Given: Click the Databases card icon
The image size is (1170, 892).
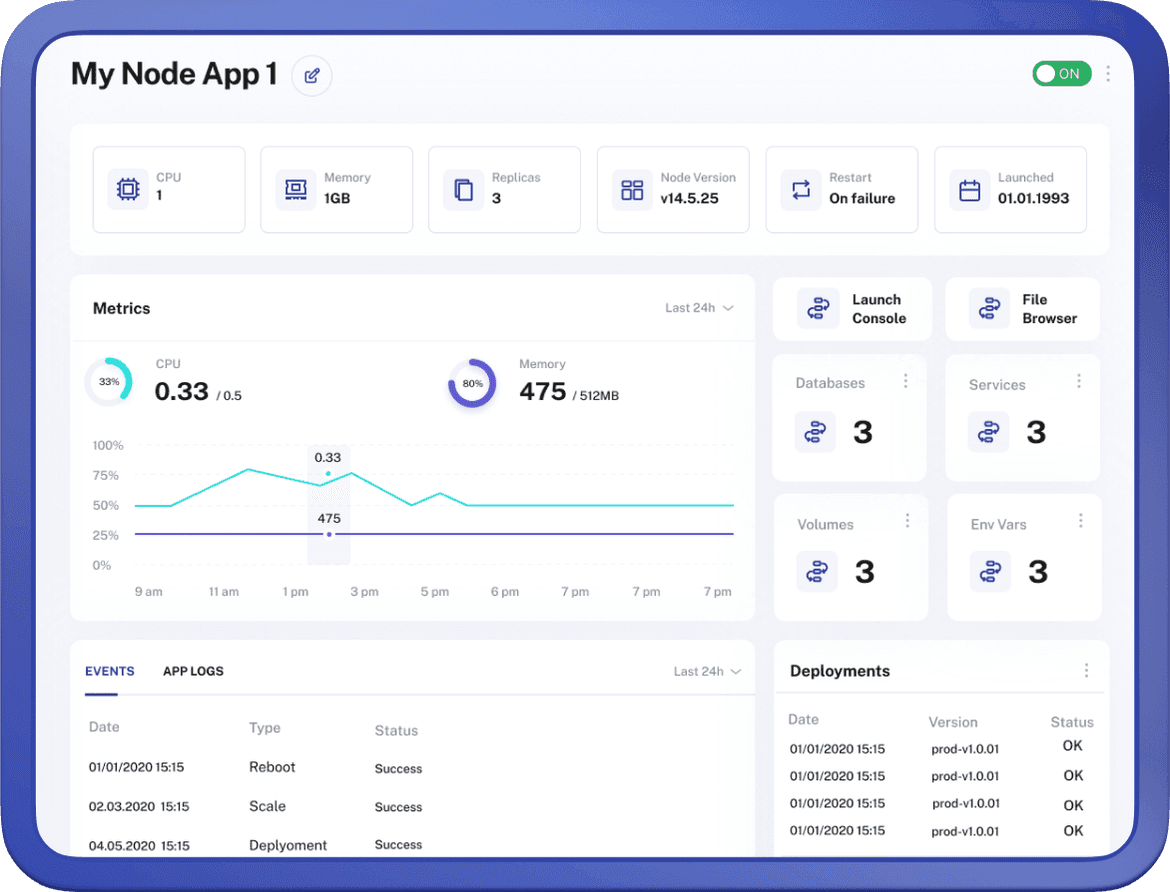Looking at the screenshot, I should [816, 432].
